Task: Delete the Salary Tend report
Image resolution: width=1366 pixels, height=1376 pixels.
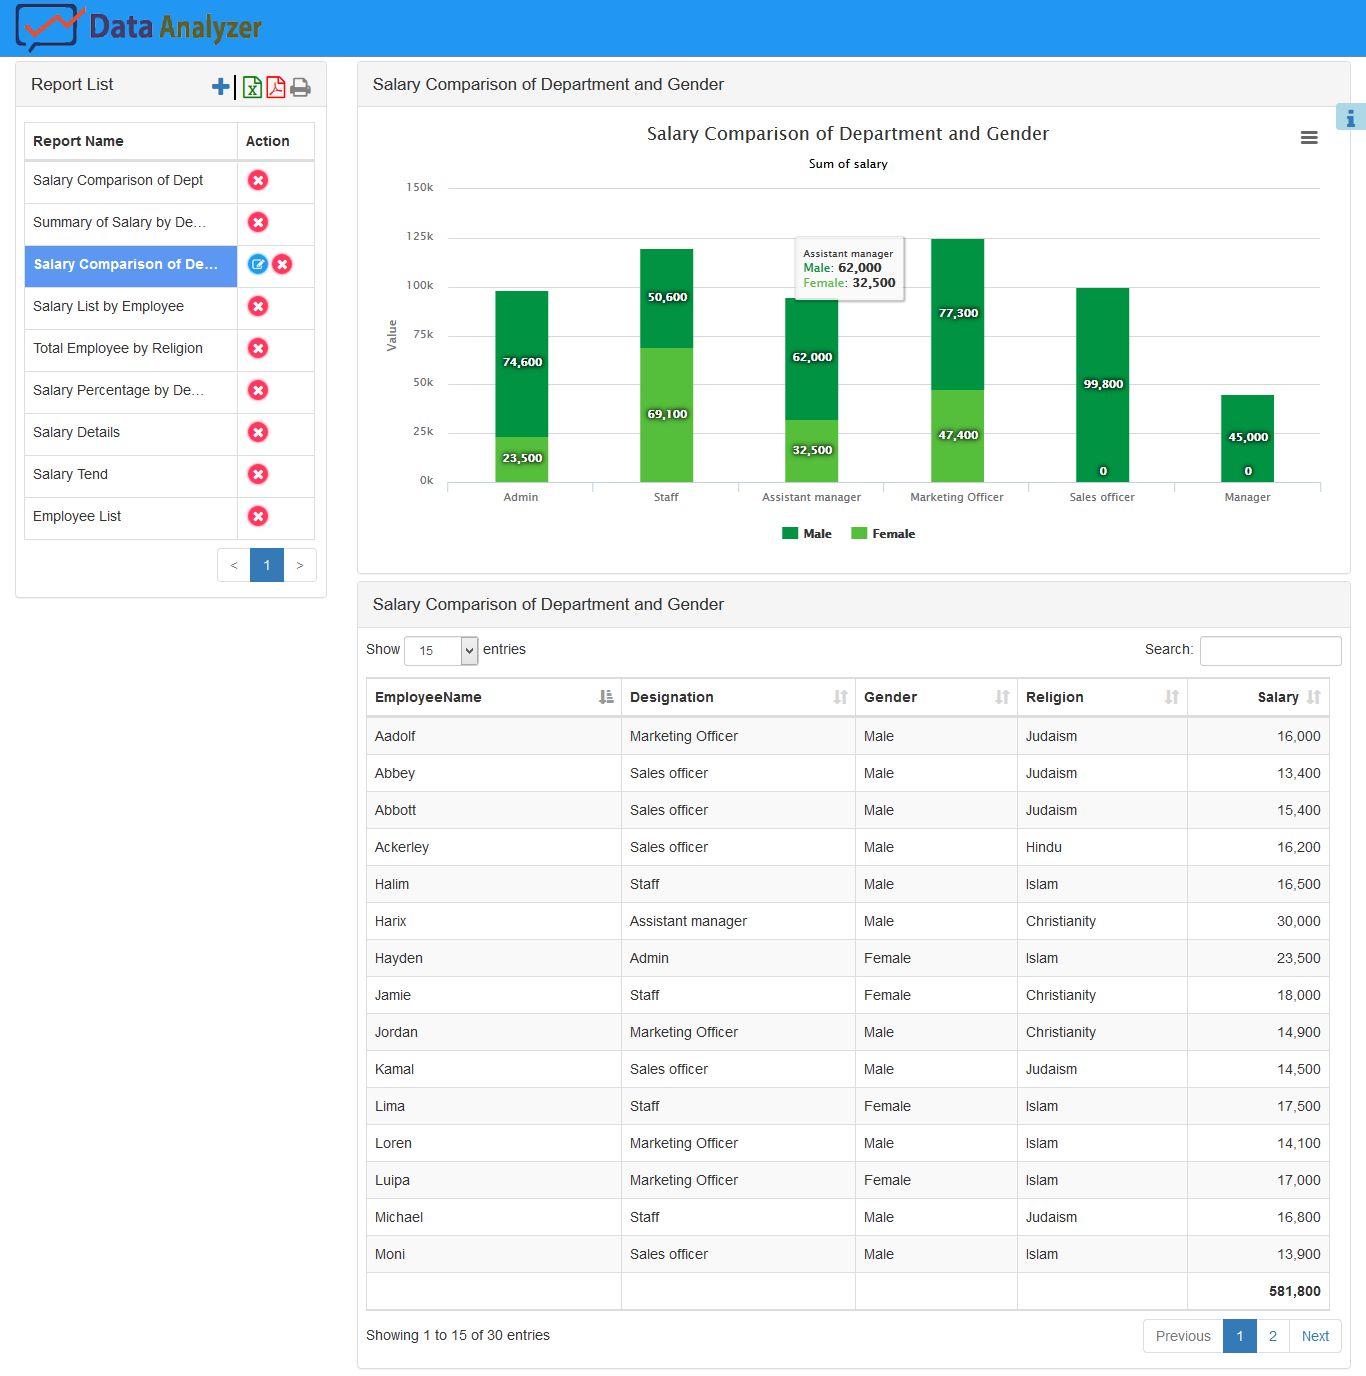Action: click(258, 474)
